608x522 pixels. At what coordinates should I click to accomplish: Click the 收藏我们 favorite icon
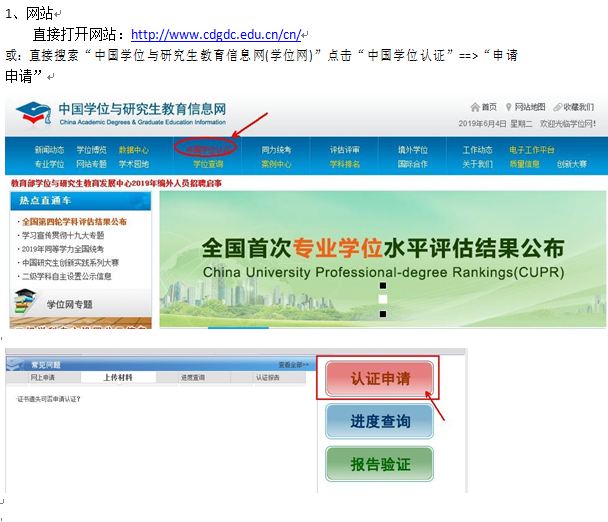tap(556, 107)
